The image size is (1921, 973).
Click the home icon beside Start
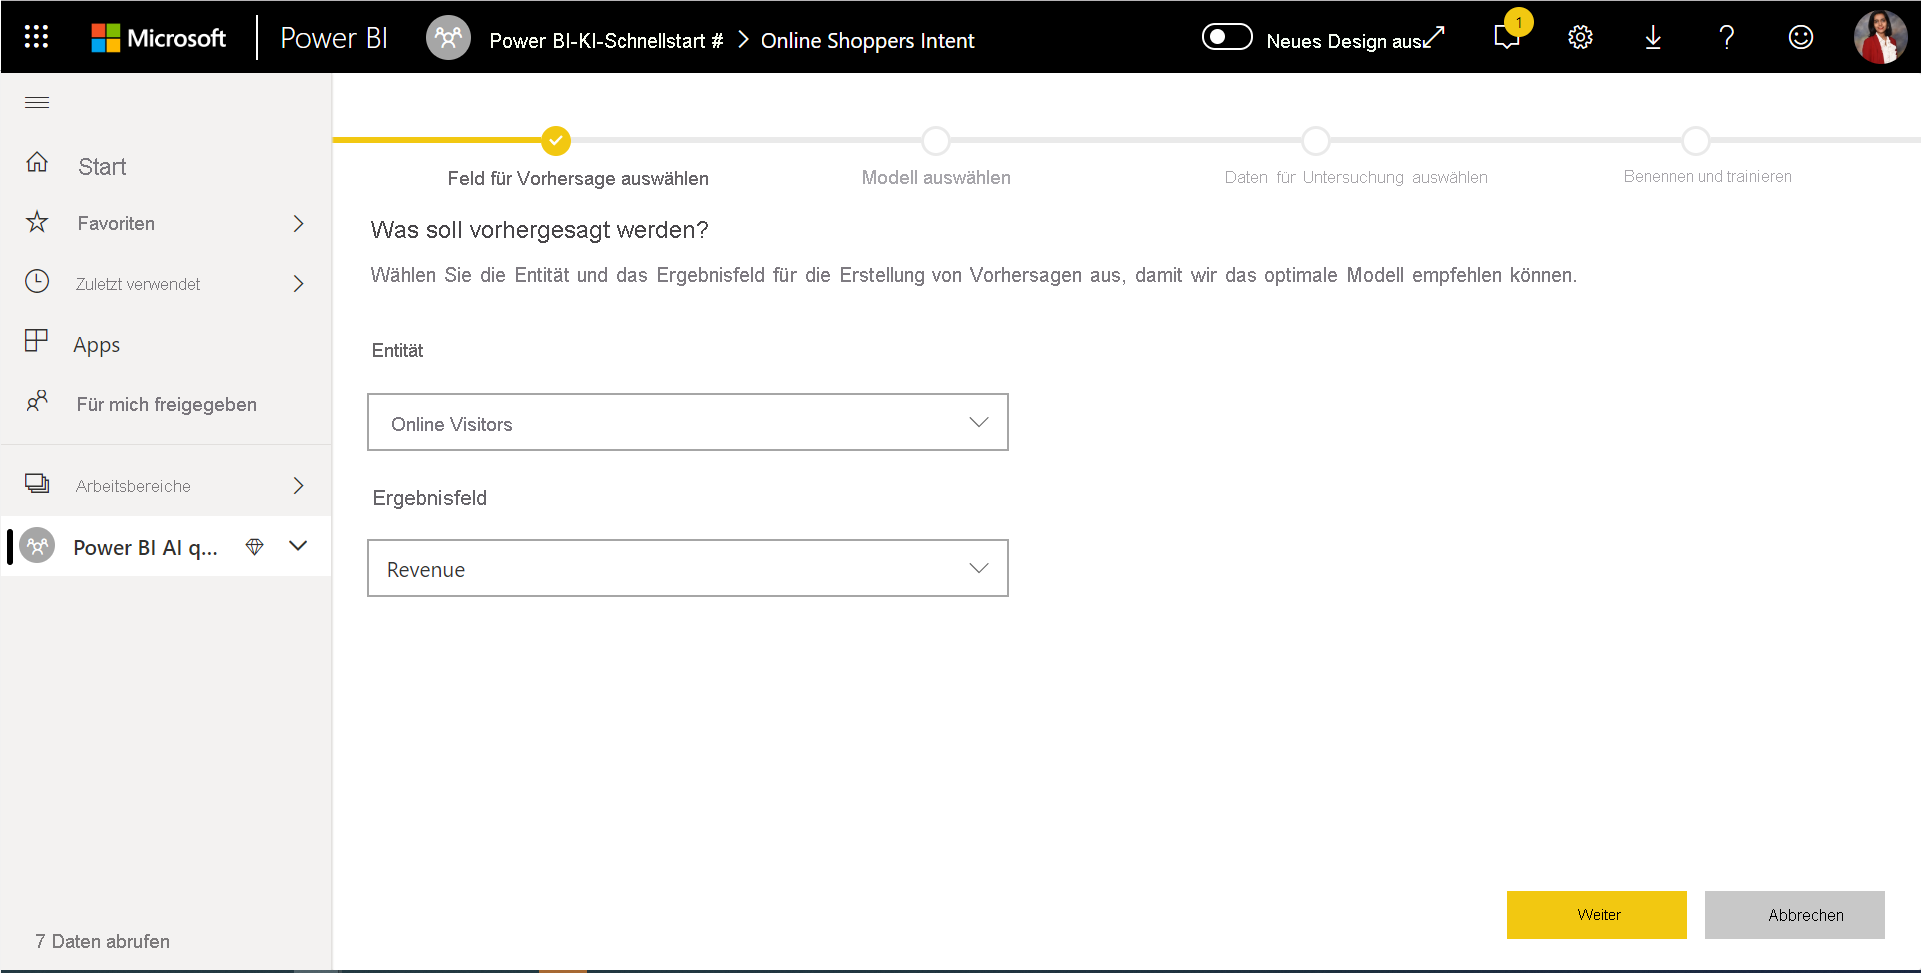tap(37, 162)
